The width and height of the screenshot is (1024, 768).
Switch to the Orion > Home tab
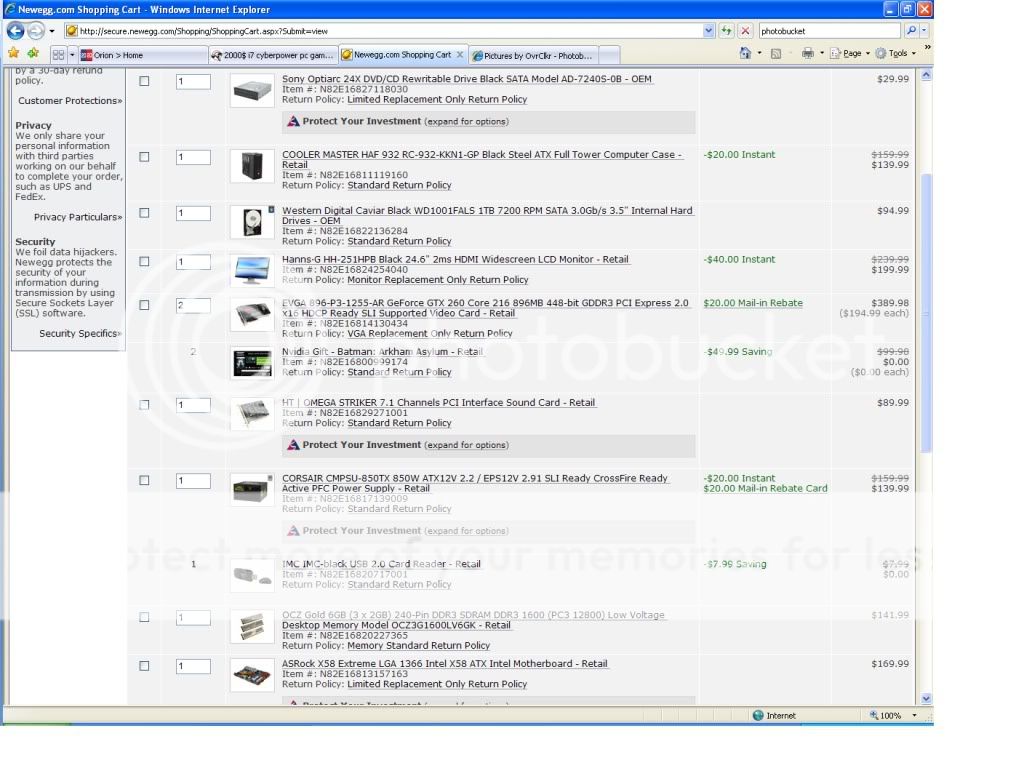(x=142, y=56)
